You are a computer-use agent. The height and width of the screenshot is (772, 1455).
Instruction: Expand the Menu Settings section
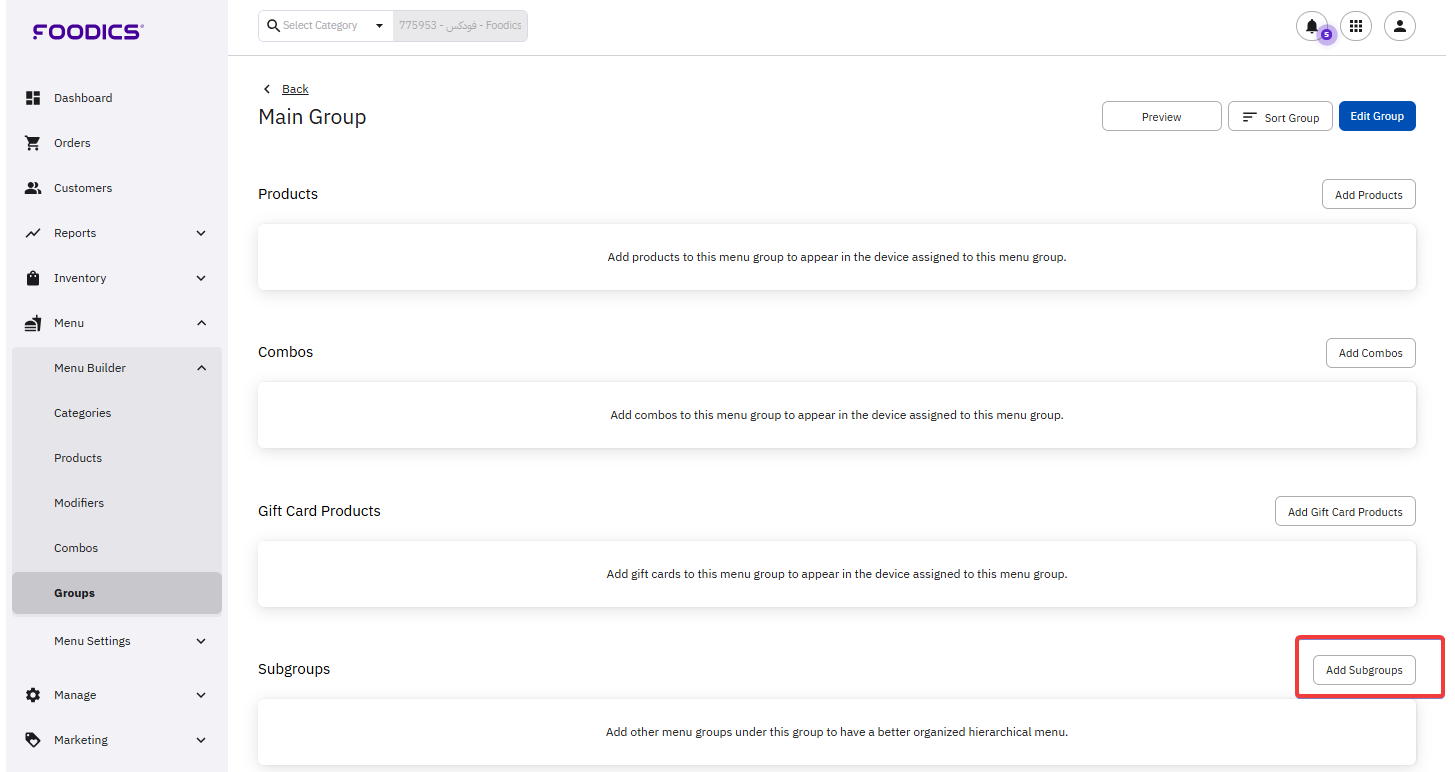tap(201, 641)
